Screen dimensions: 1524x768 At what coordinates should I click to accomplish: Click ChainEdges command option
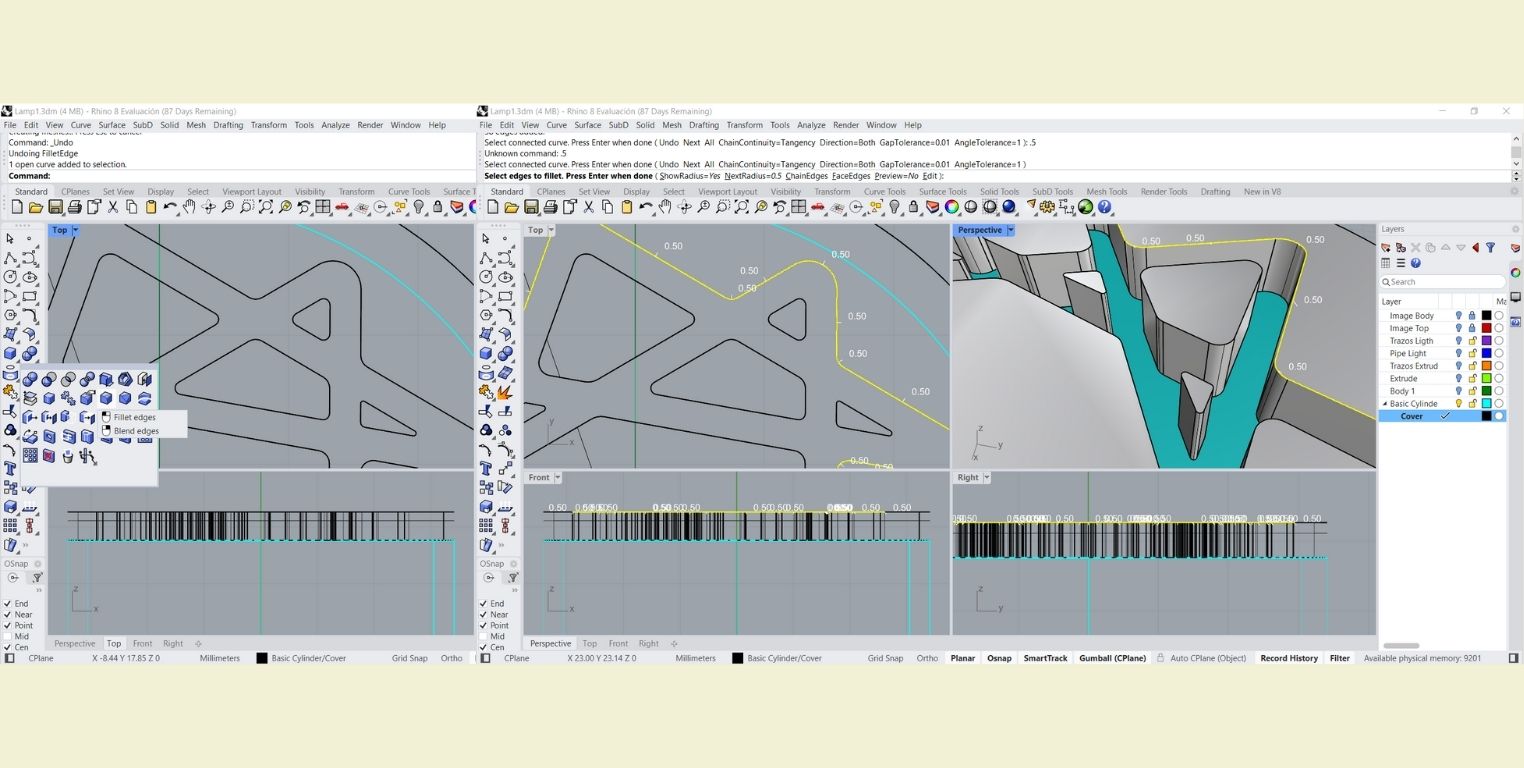click(x=807, y=176)
